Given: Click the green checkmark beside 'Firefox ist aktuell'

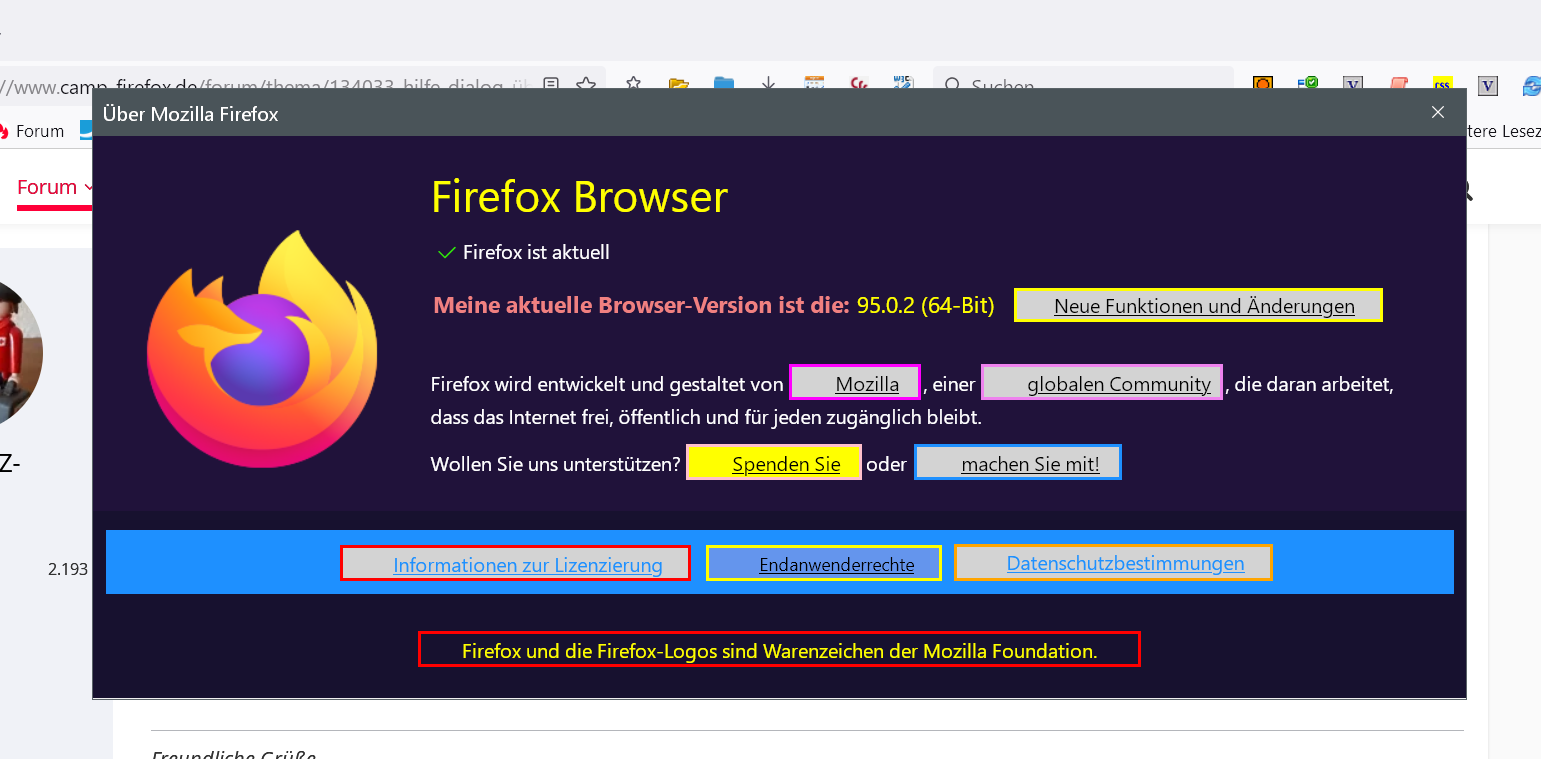Looking at the screenshot, I should pos(447,252).
